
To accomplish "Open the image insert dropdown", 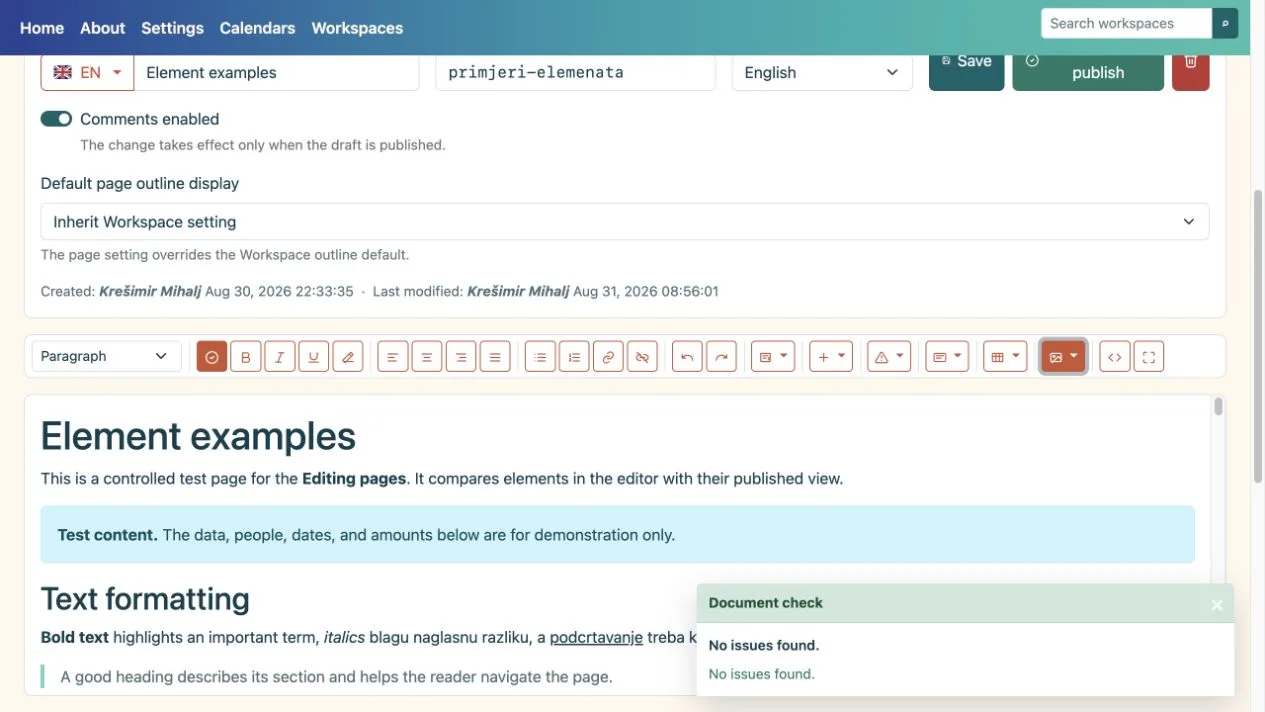I will coord(1063,357).
